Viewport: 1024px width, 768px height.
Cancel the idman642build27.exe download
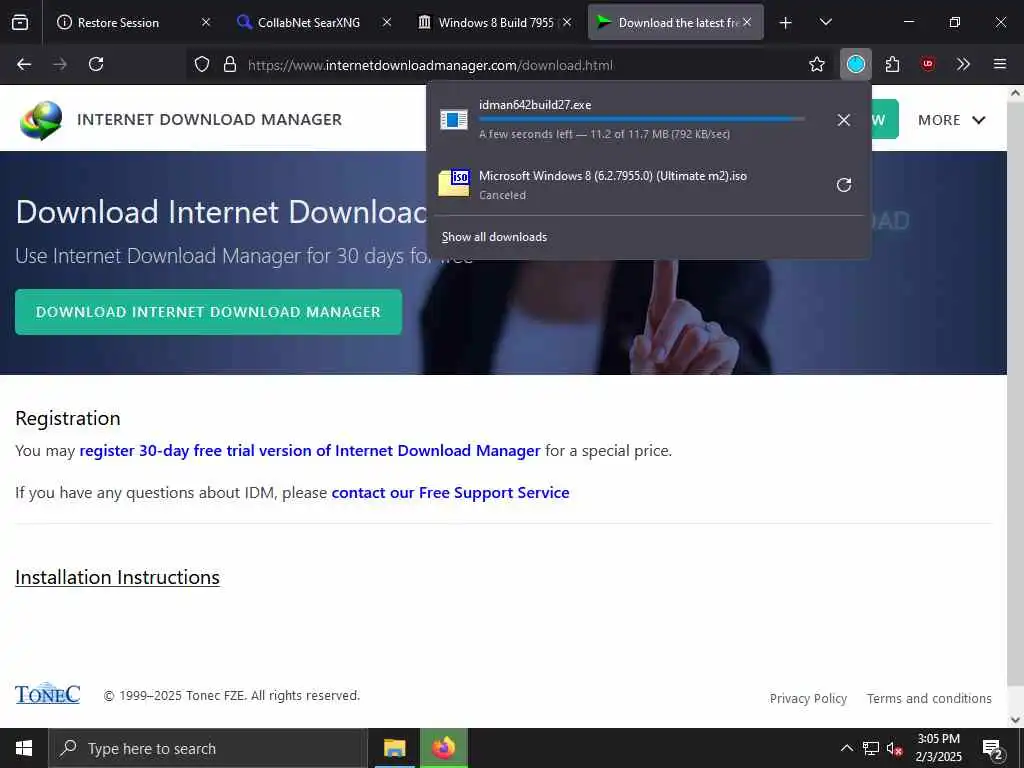pos(844,120)
